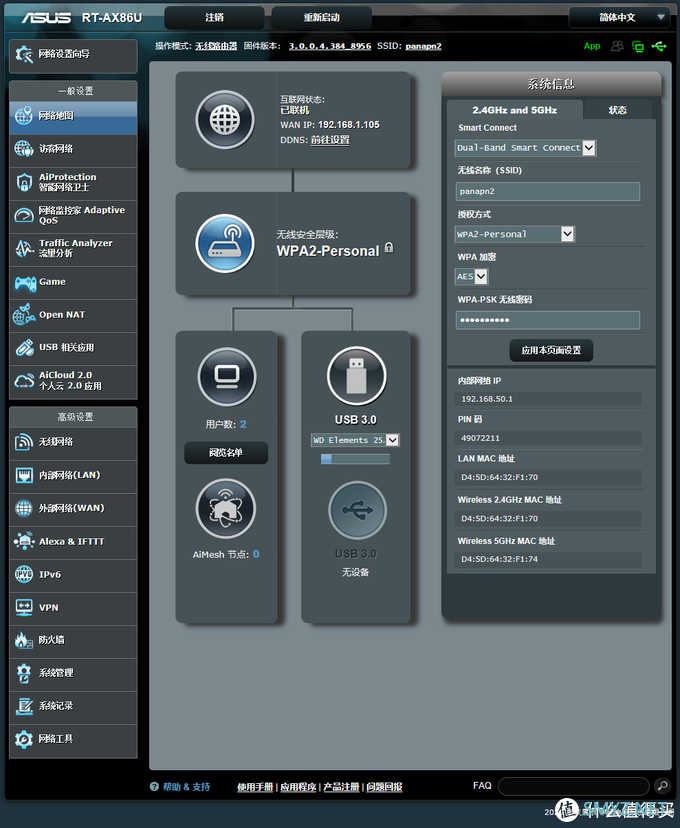Click the 注销 logout button

[214, 17]
